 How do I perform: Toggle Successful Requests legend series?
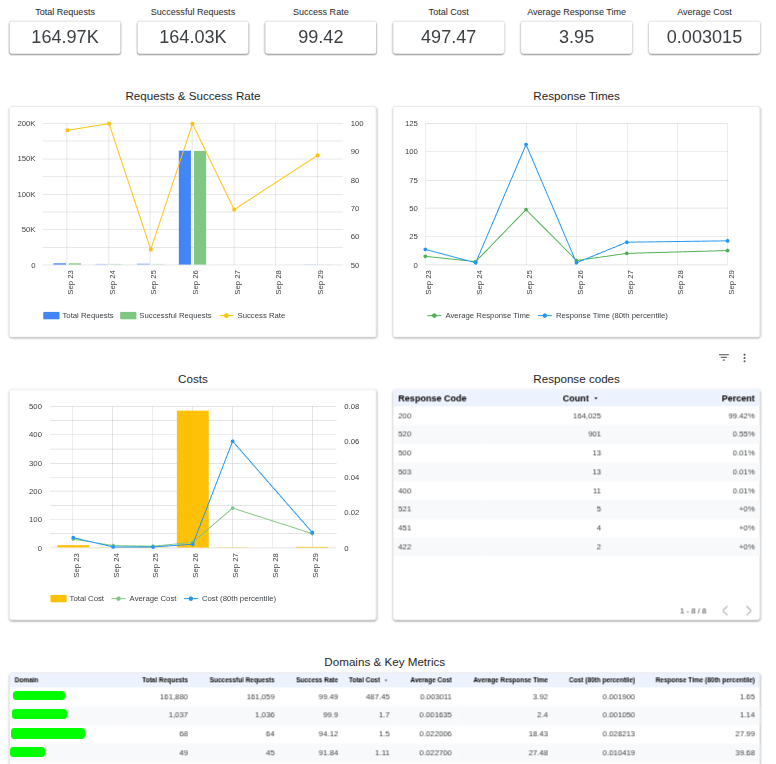tap(166, 315)
